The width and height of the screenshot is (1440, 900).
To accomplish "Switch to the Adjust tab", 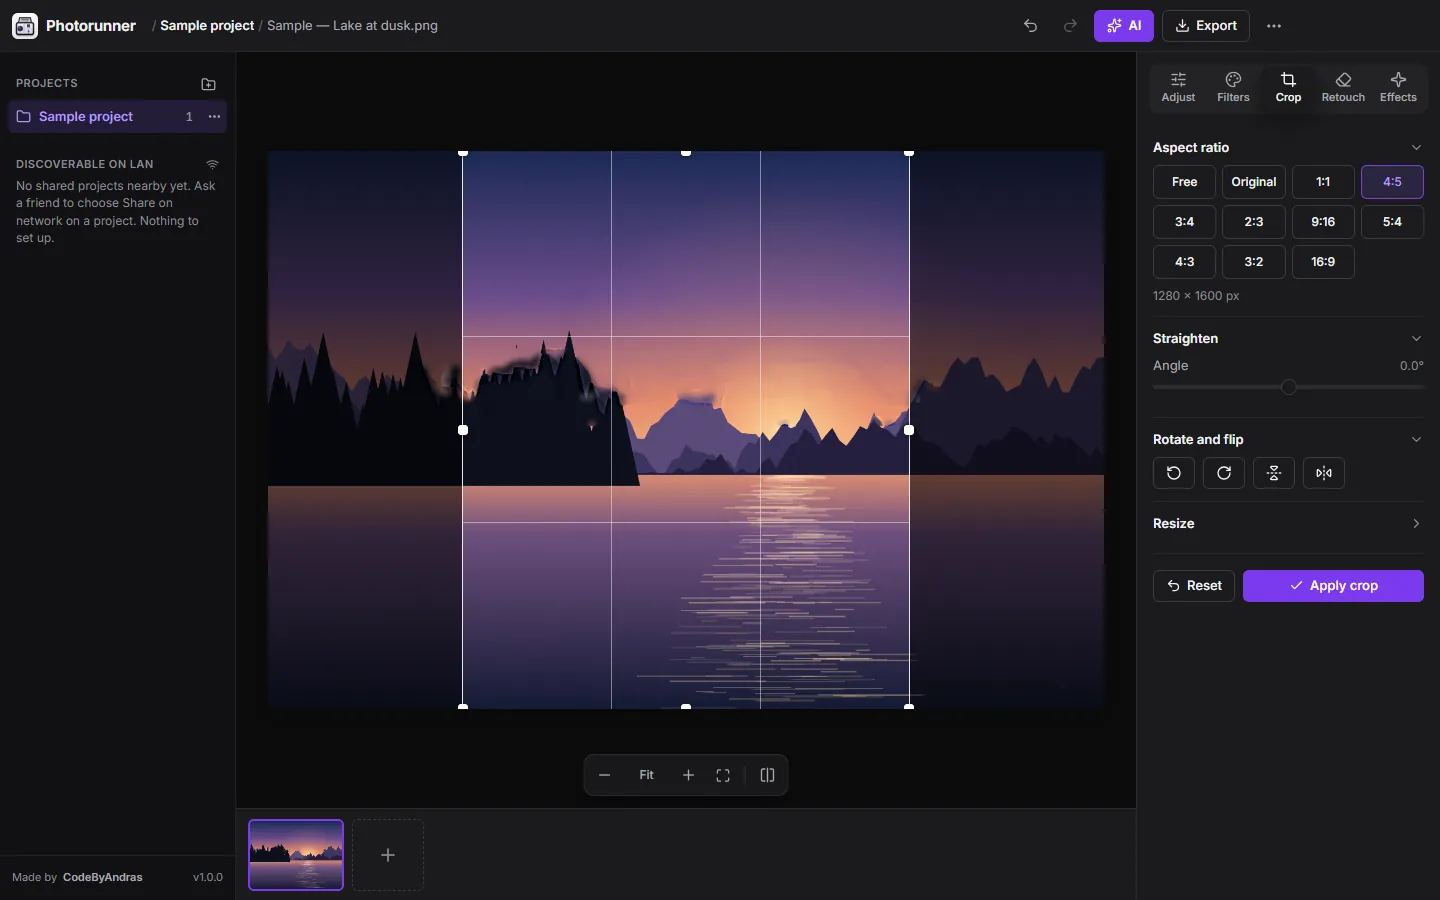I will (1178, 87).
